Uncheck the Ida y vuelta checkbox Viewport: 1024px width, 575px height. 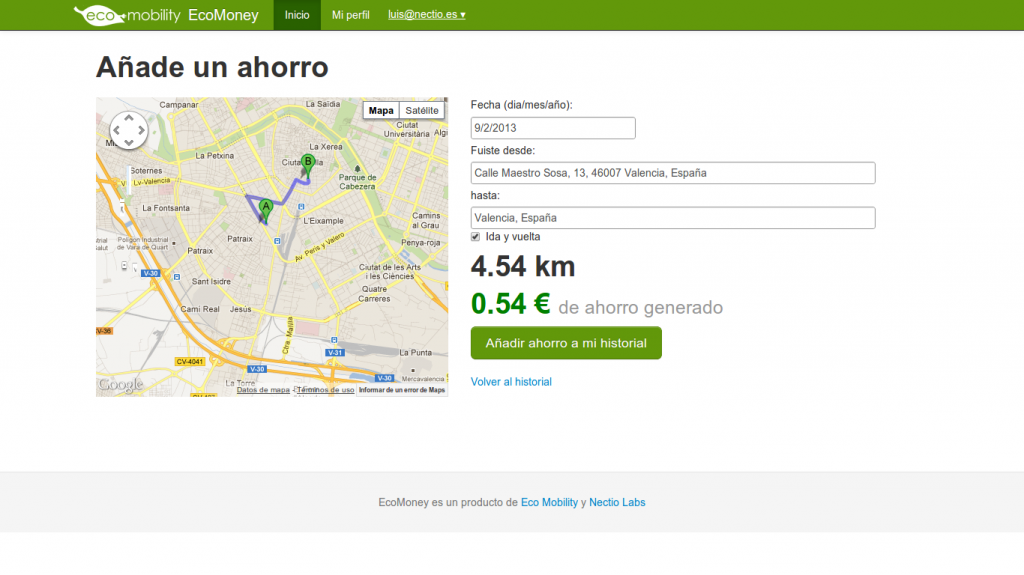point(476,237)
